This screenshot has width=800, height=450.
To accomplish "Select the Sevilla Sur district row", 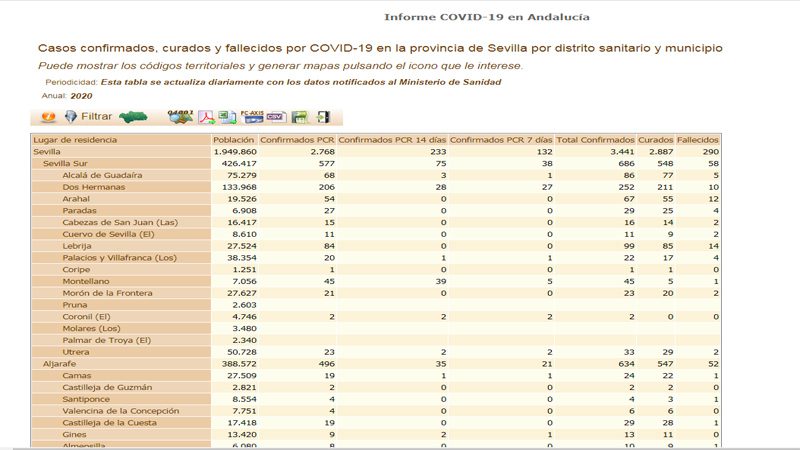I will [x=65, y=163].
